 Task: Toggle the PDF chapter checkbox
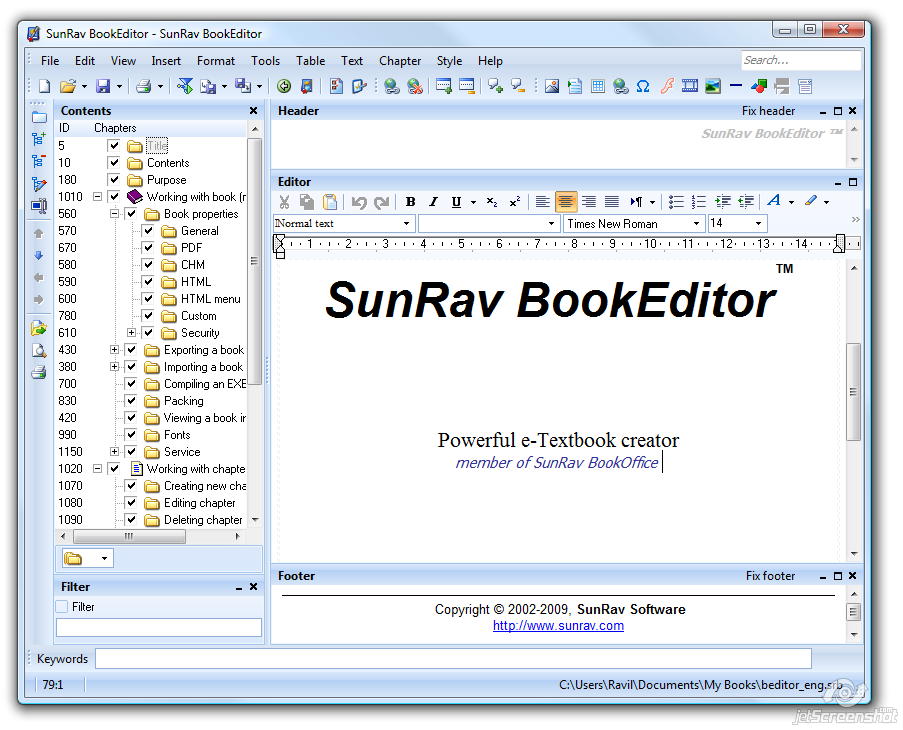click(148, 248)
